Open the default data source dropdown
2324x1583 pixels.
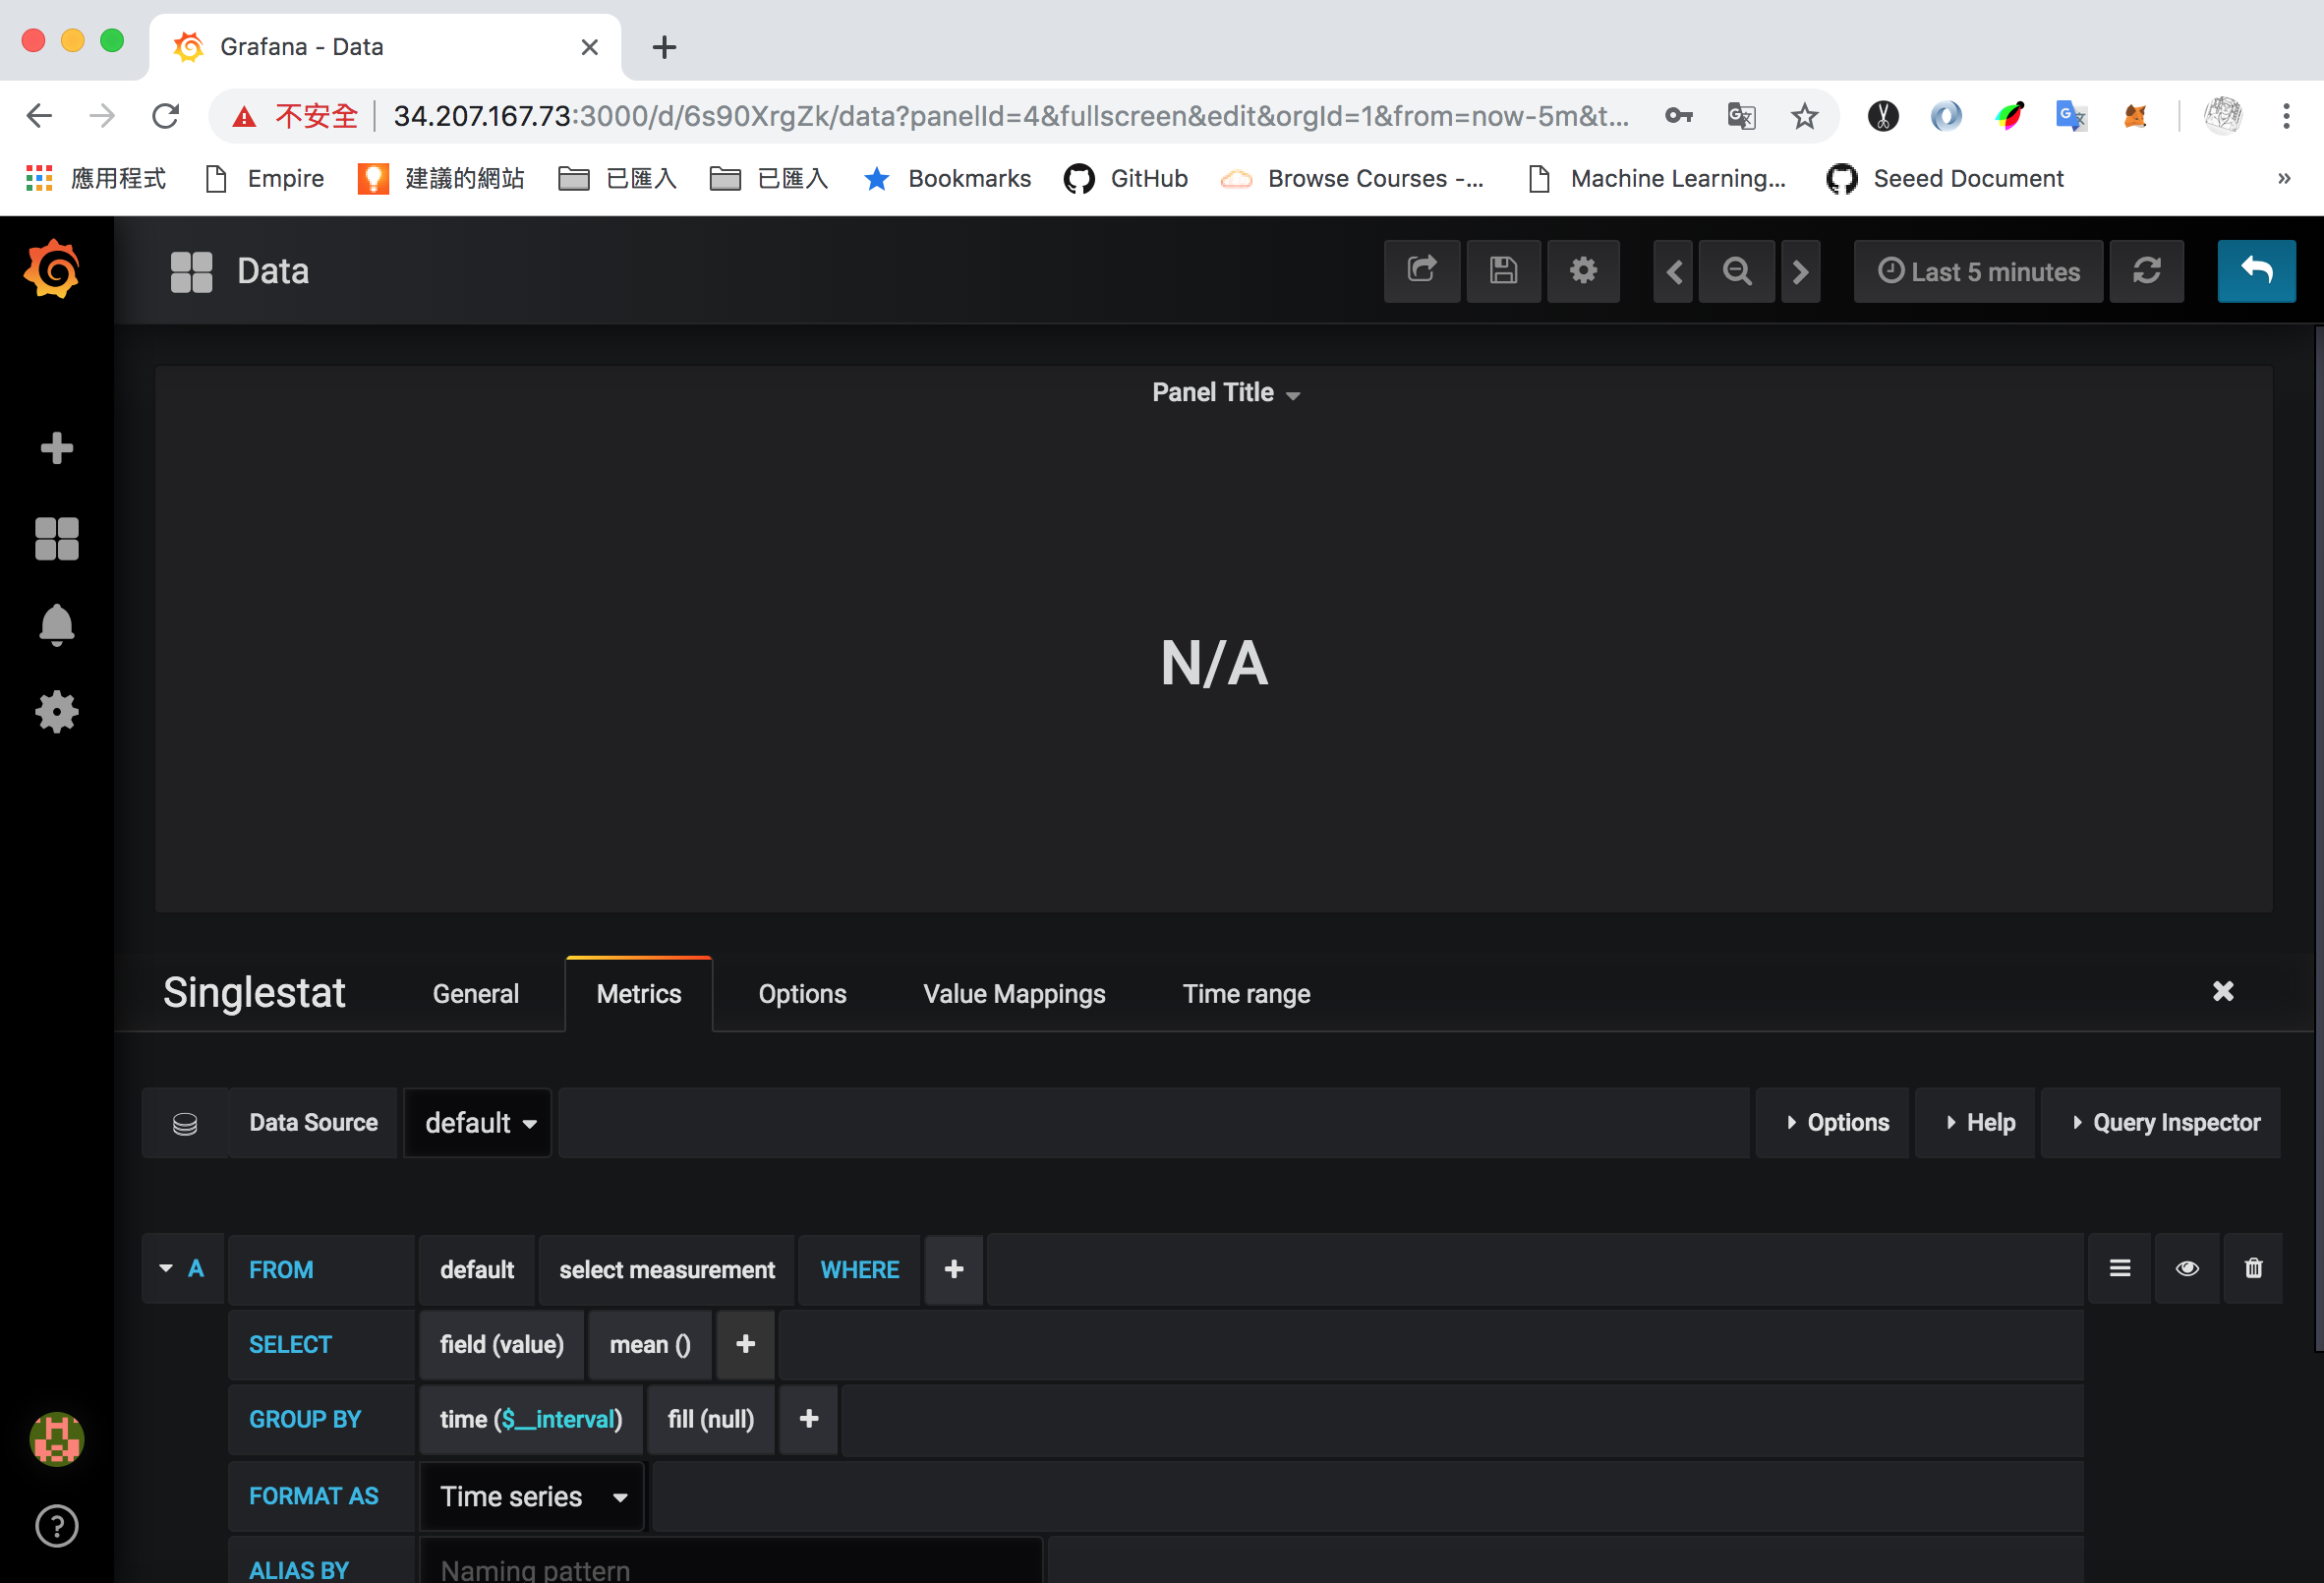[x=478, y=1123]
